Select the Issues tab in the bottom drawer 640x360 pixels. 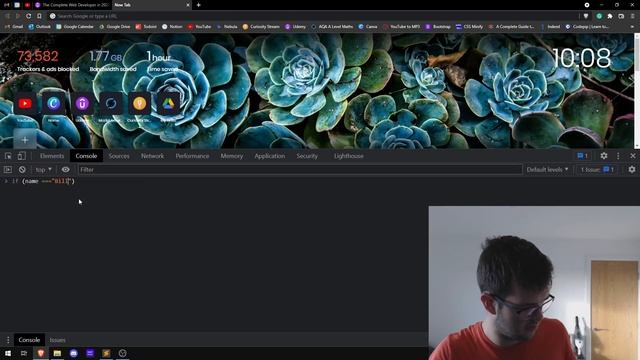tap(58, 340)
